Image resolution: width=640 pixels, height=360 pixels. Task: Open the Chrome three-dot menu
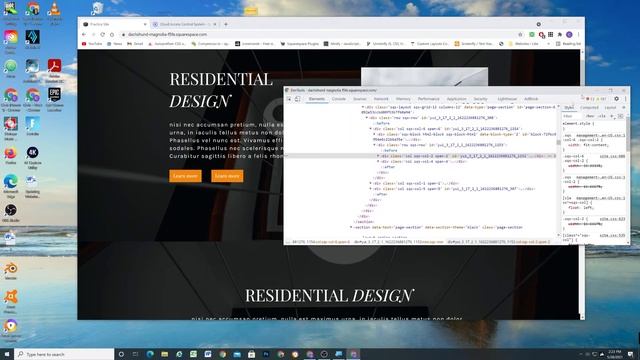578,35
